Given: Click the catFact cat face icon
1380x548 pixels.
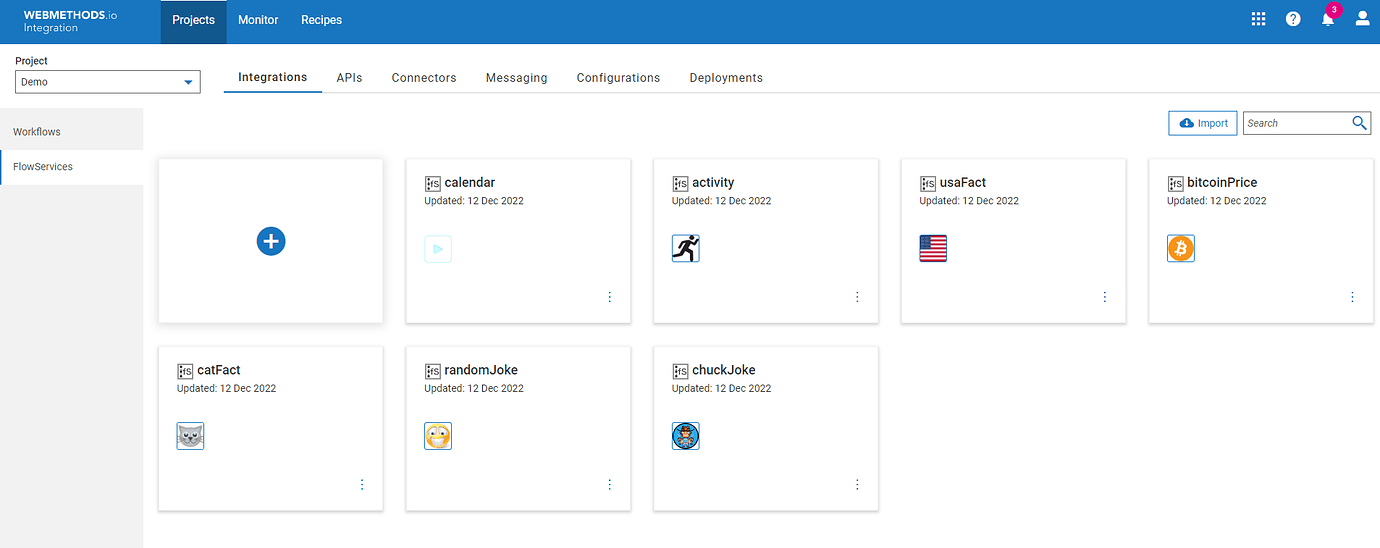Looking at the screenshot, I should [190, 436].
